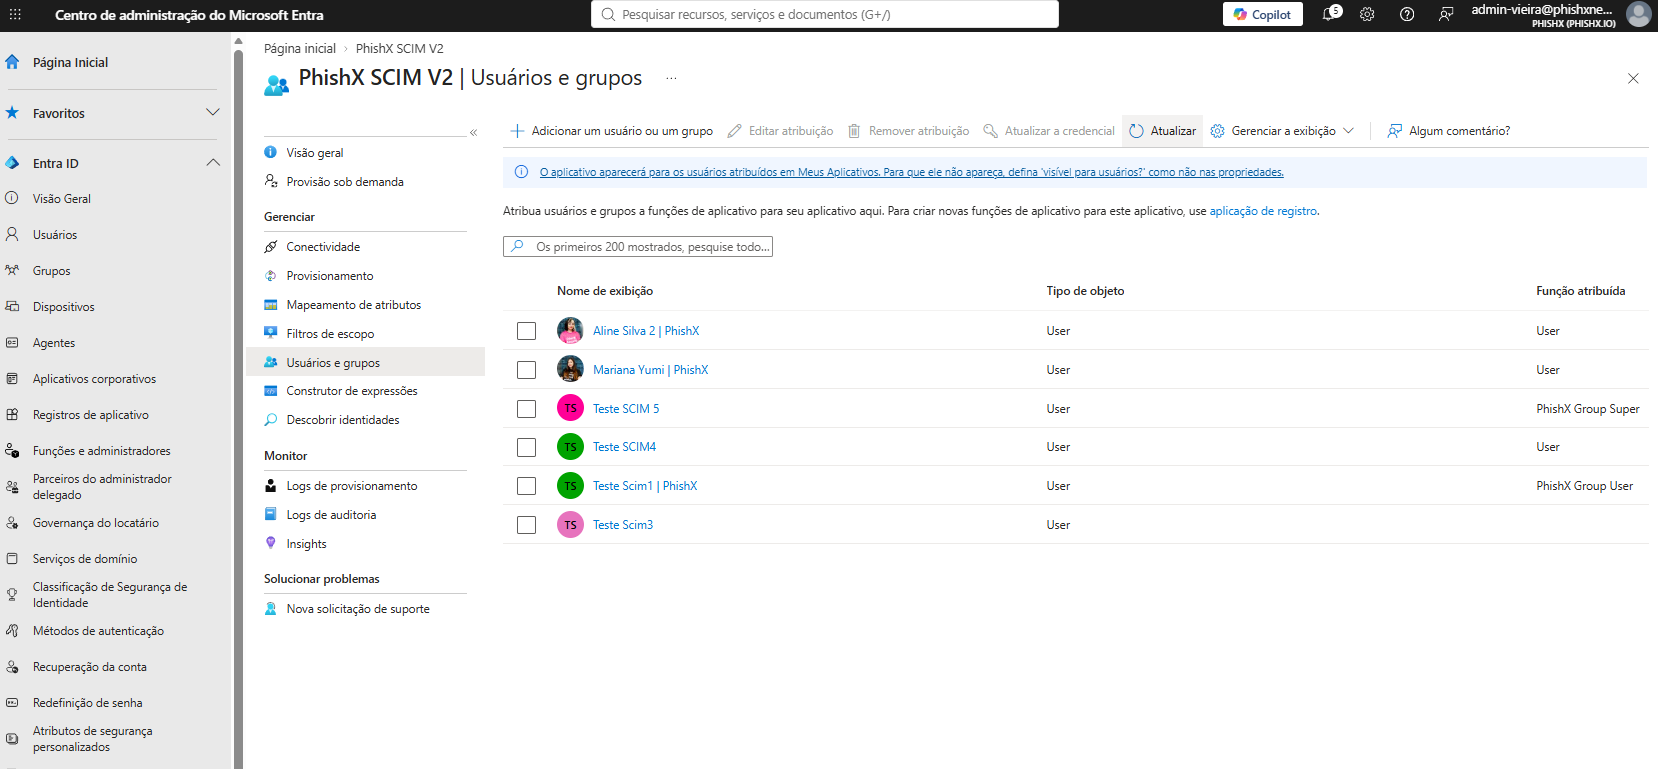Click the Atualizar refresh button
This screenshot has height=769, width=1658.
pyautogui.click(x=1162, y=131)
